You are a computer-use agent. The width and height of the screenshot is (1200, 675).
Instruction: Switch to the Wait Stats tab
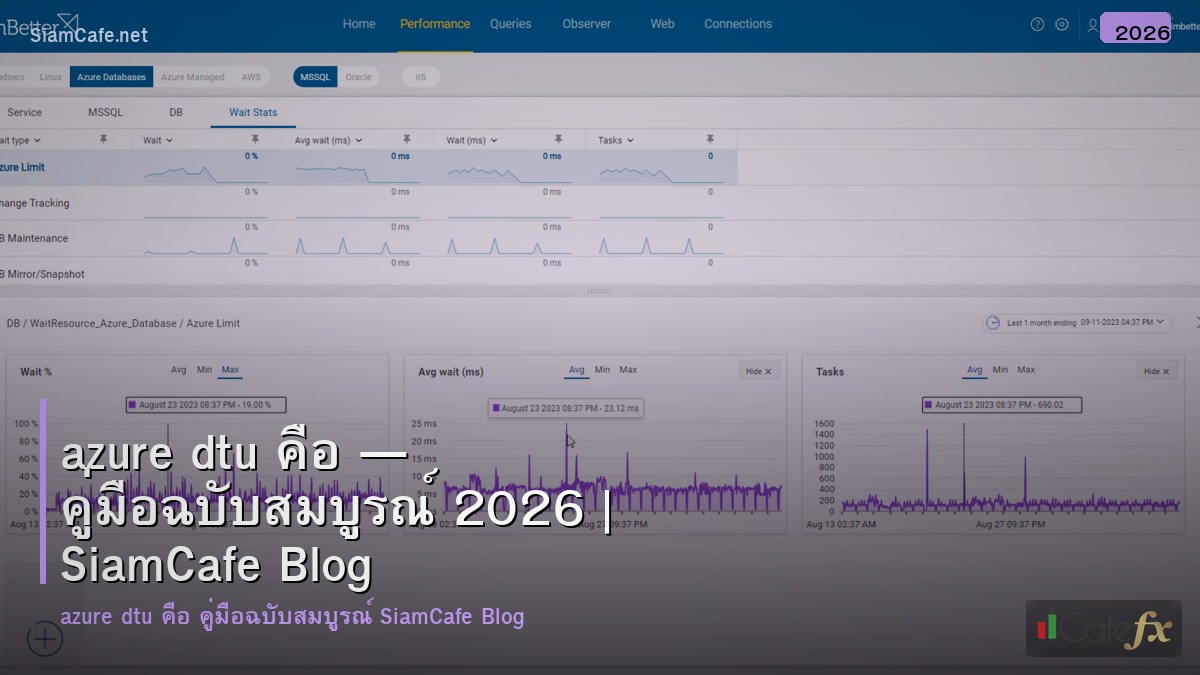pyautogui.click(x=253, y=112)
